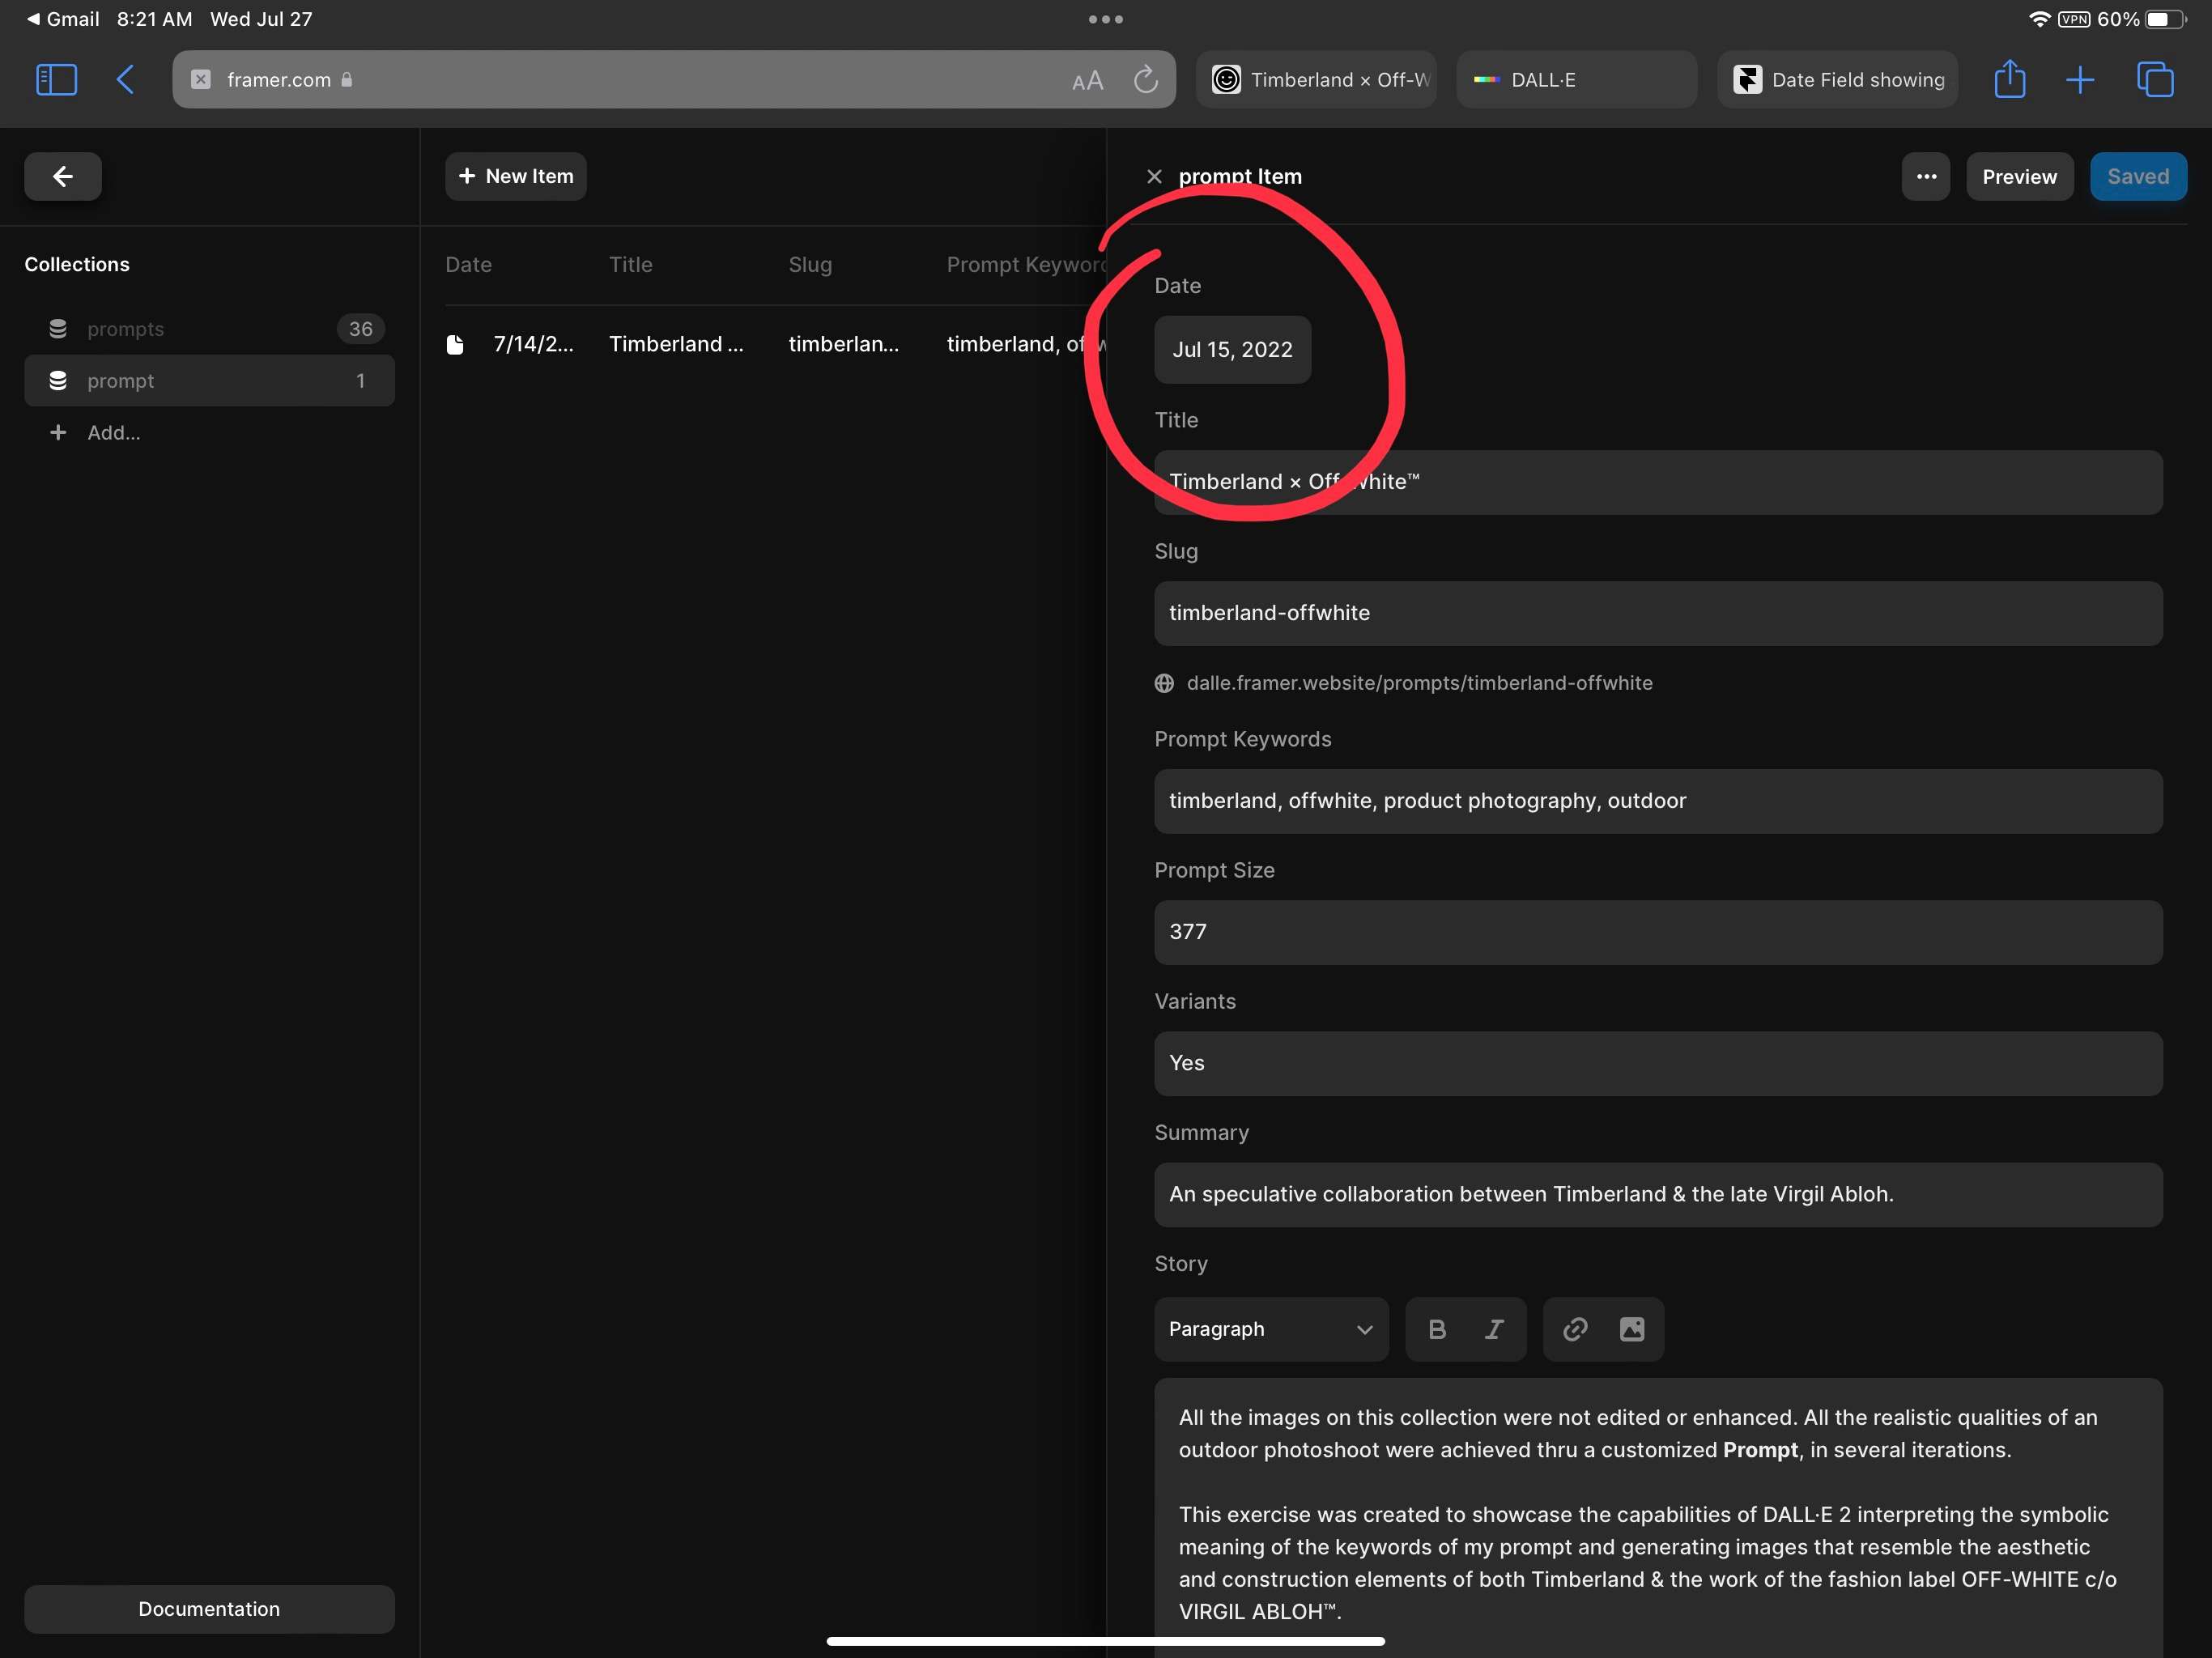Screen dimensions: 2212x1658
Task: Click the Summary input field
Action: 1658,1194
